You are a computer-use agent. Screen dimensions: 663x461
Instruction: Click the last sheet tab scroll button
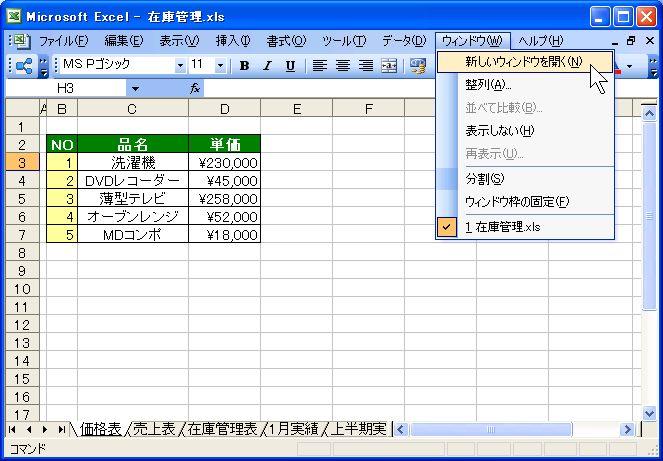(62, 429)
